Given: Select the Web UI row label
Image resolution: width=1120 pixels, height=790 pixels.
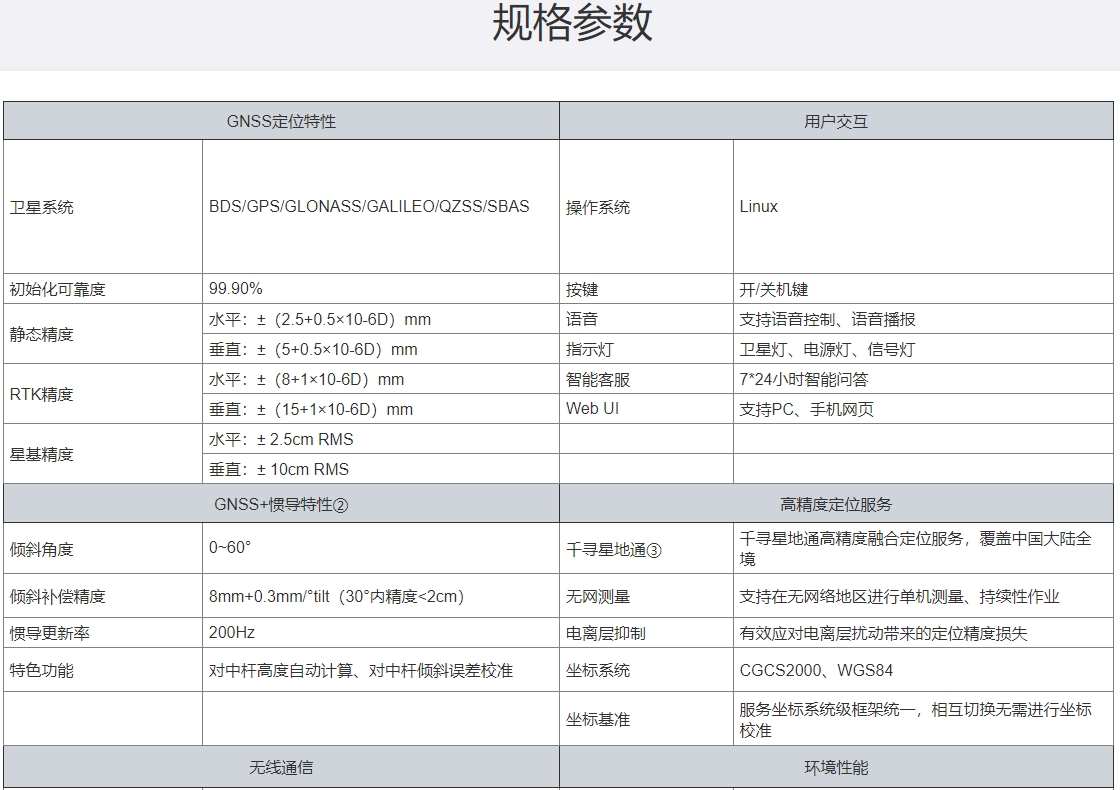Looking at the screenshot, I should click(592, 409).
